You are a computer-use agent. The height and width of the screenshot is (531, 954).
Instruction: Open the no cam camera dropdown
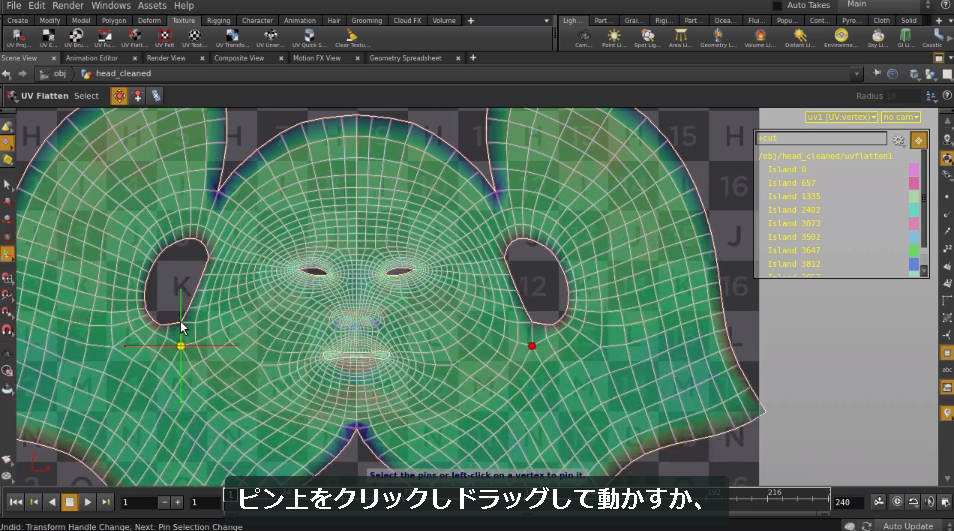(x=900, y=117)
